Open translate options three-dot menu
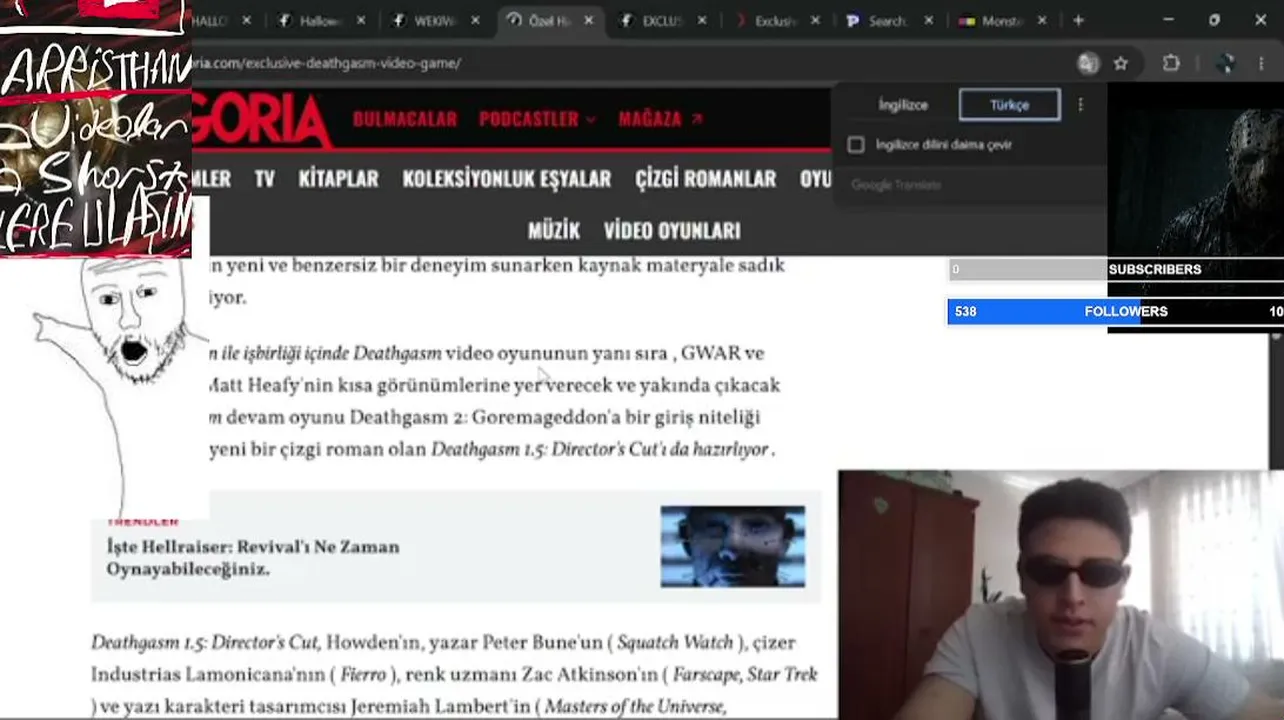 tap(1080, 105)
